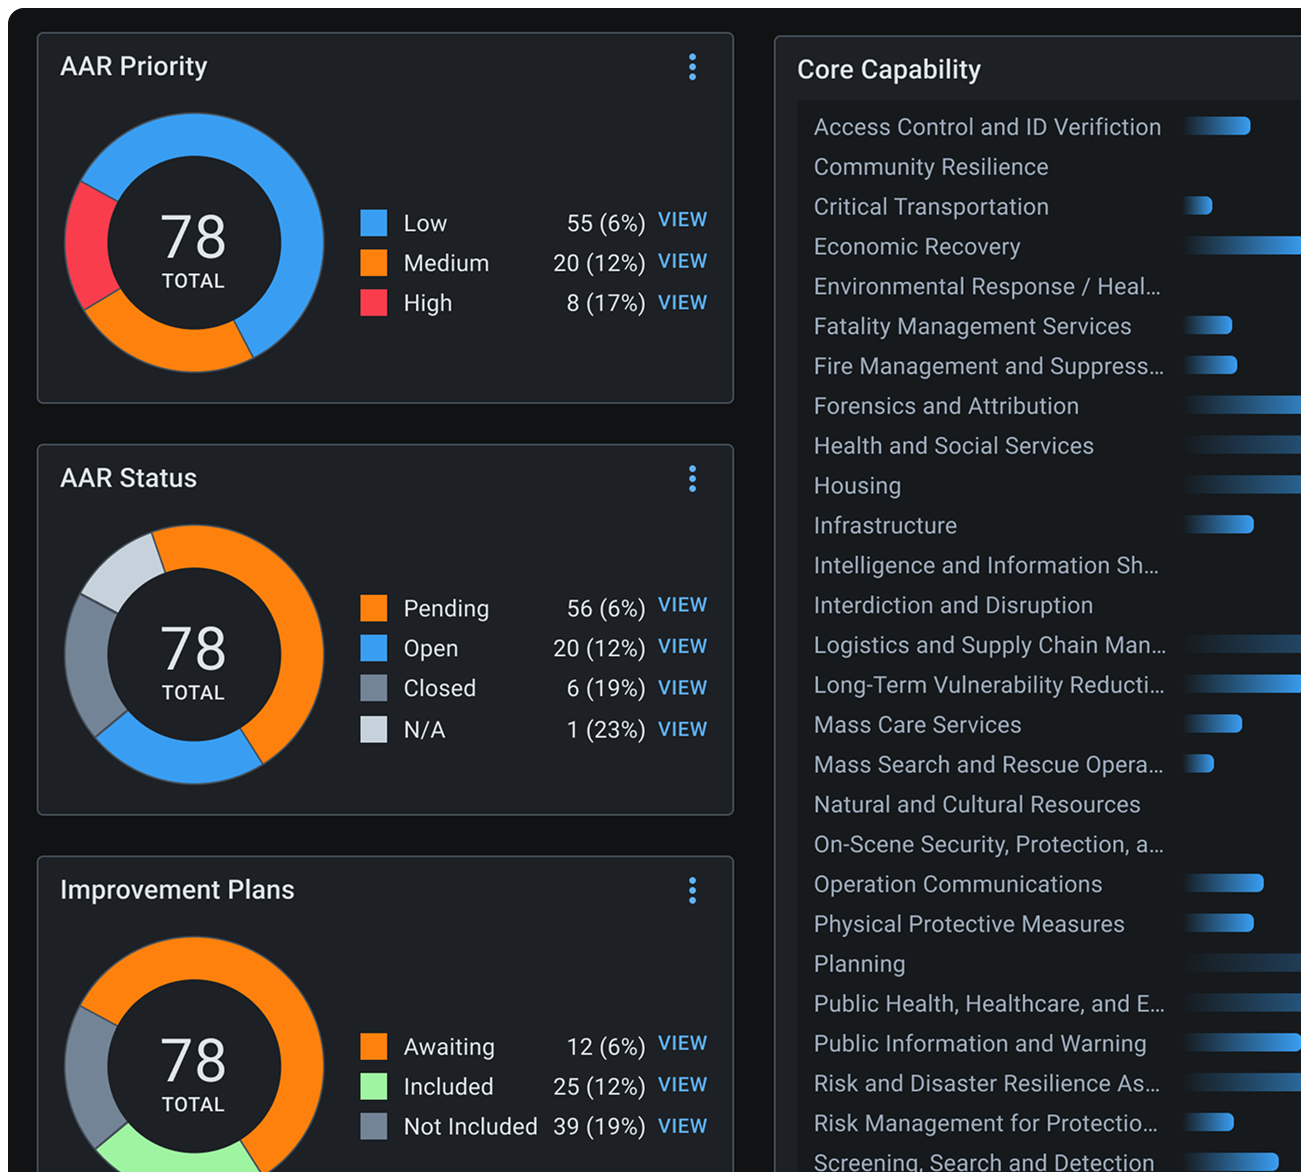Viewport: 1301px width, 1172px height.
Task: View Awaiting improvement plans
Action: 682,1044
